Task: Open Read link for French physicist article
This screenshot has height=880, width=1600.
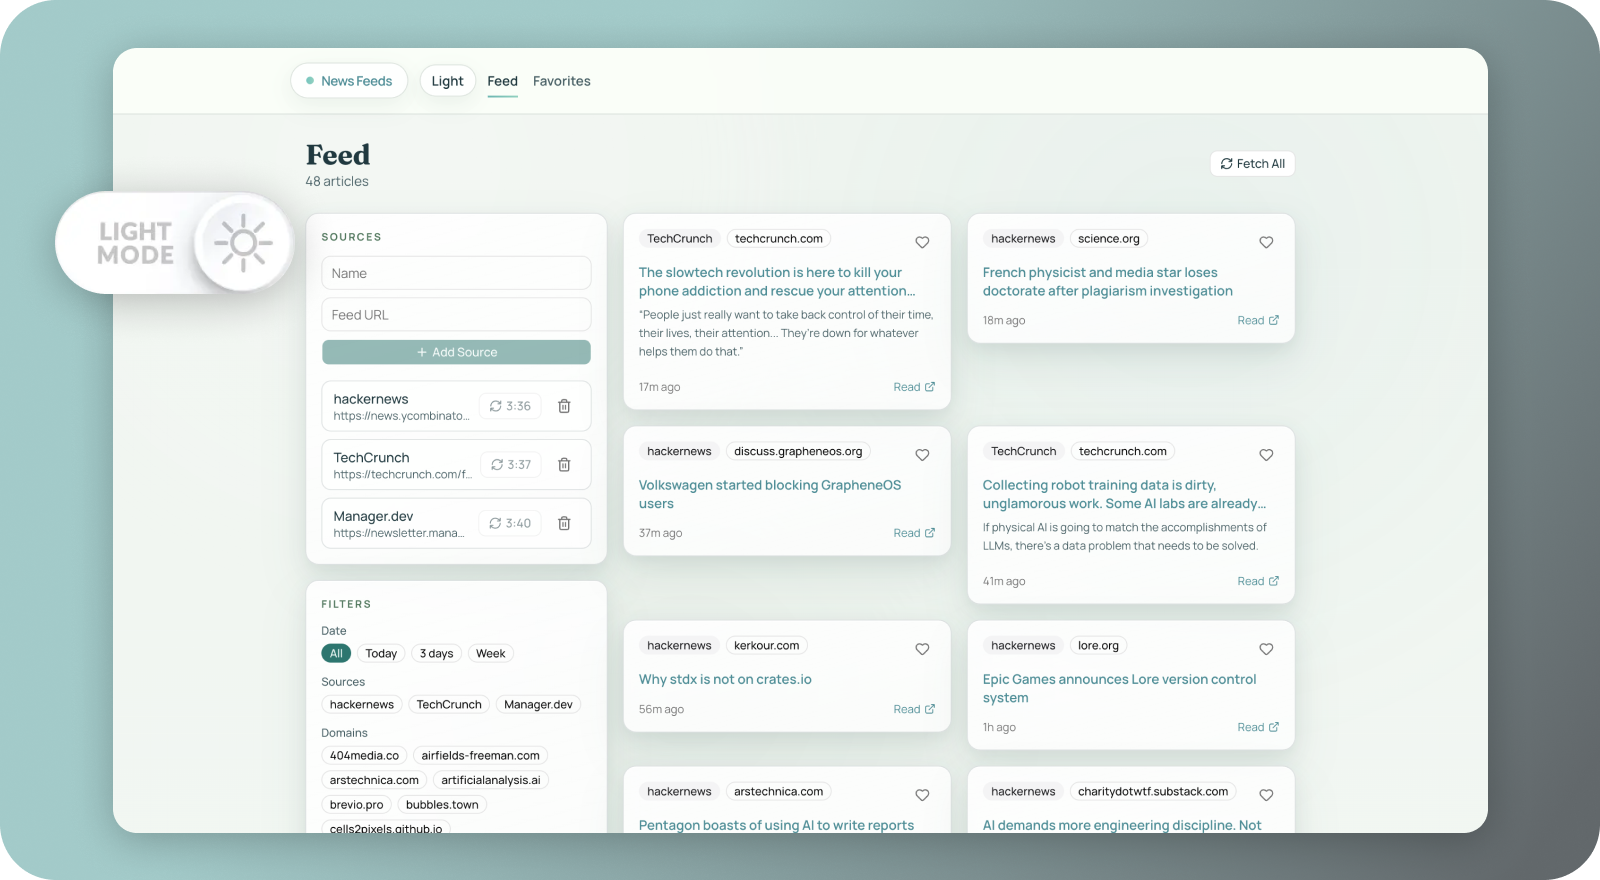Action: 1258,320
